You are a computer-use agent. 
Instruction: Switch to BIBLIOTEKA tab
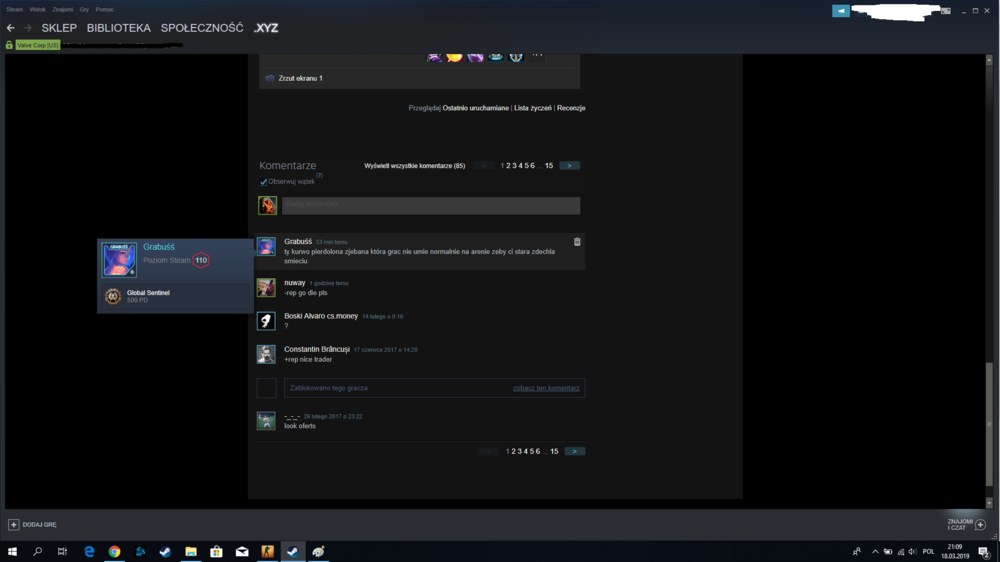click(119, 28)
